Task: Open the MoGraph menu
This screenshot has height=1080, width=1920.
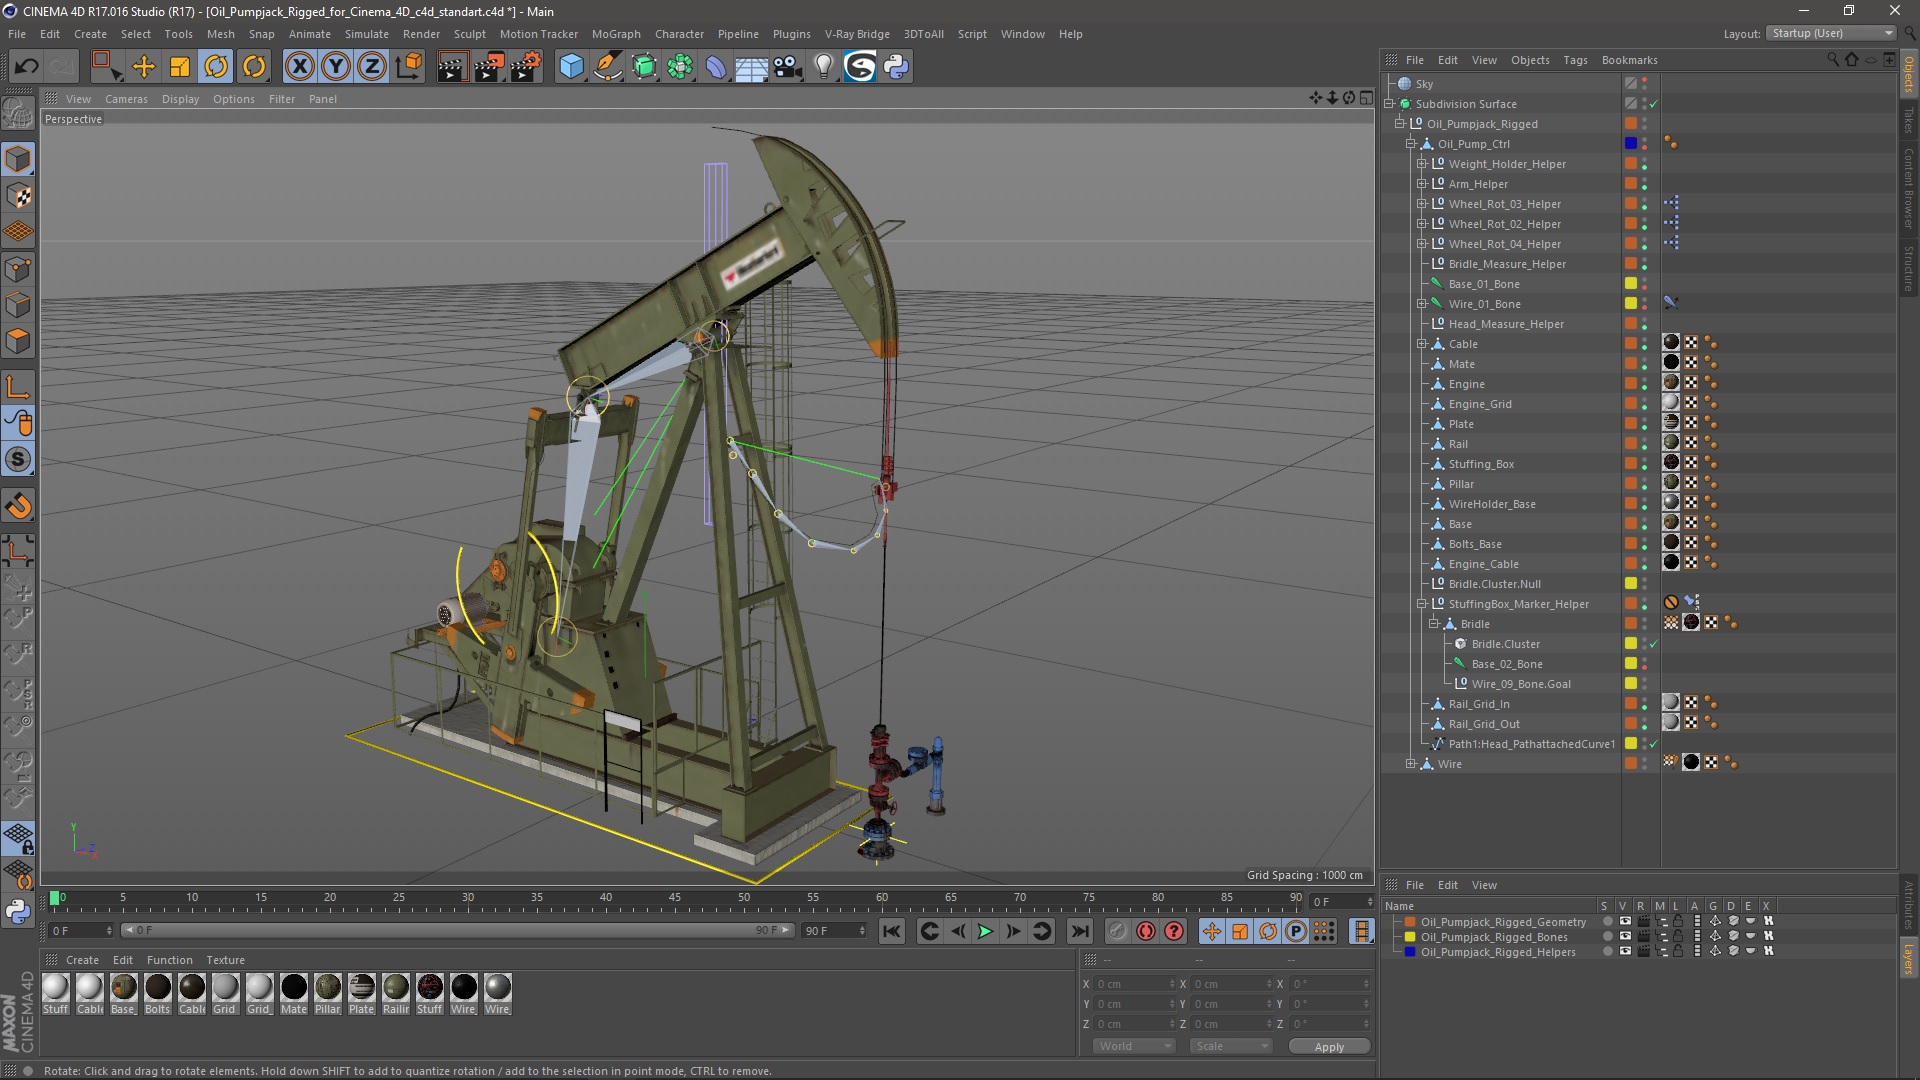Action: point(615,34)
